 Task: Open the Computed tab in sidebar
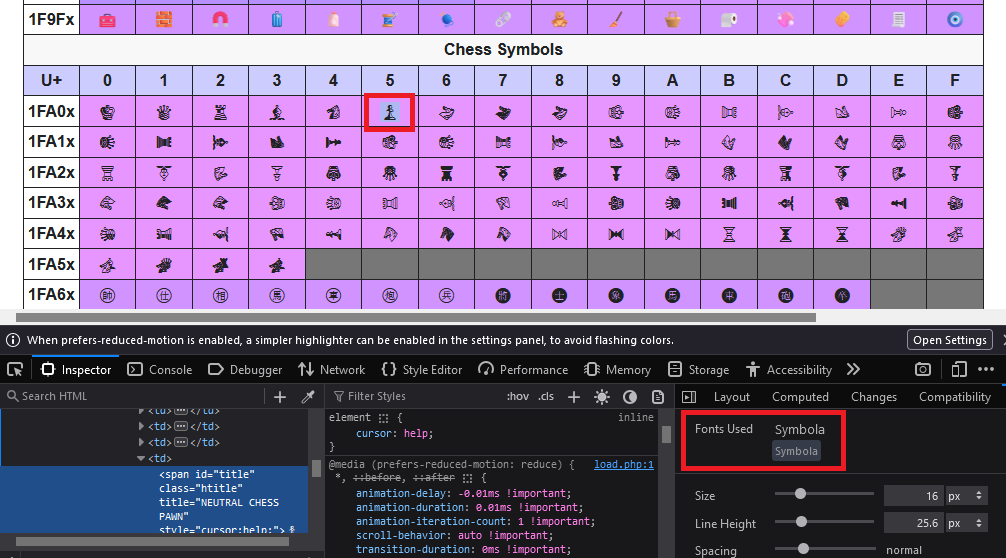[x=800, y=397]
